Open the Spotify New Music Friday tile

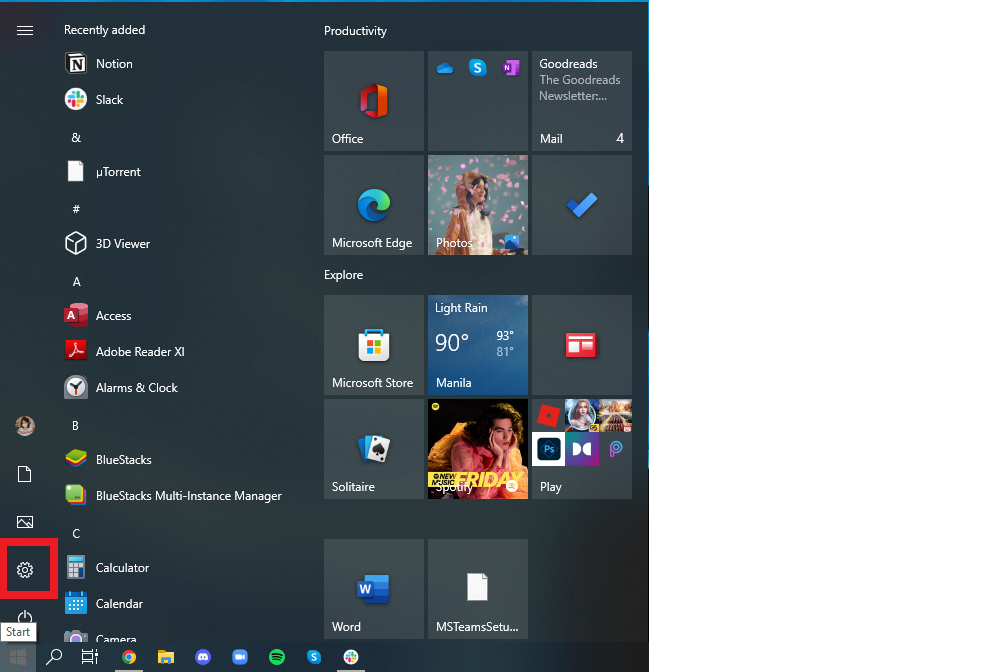point(478,449)
